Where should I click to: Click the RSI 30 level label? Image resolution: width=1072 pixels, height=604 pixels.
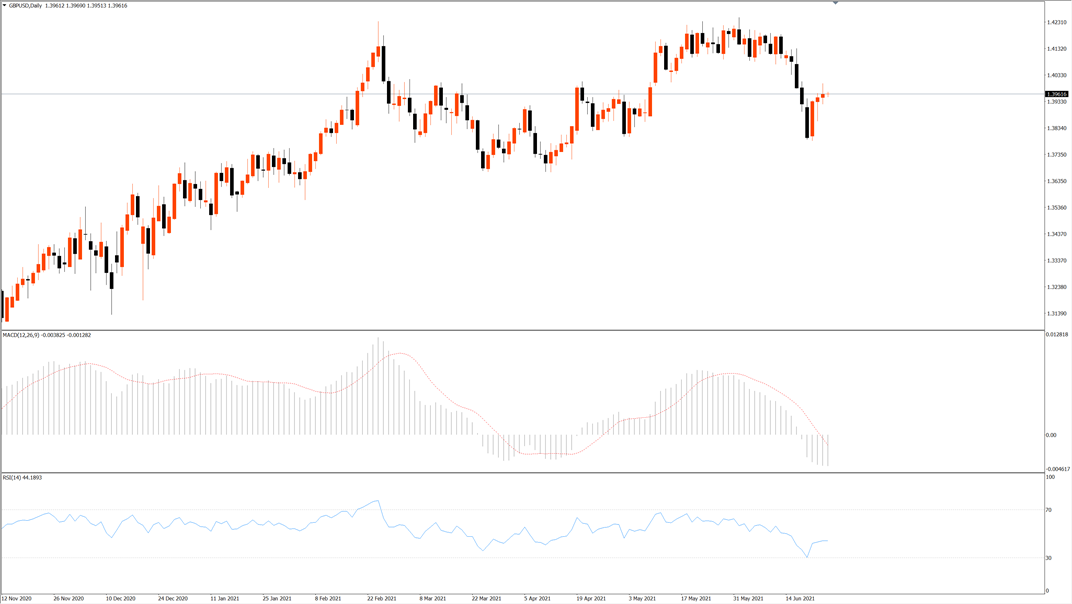tap(1049, 557)
